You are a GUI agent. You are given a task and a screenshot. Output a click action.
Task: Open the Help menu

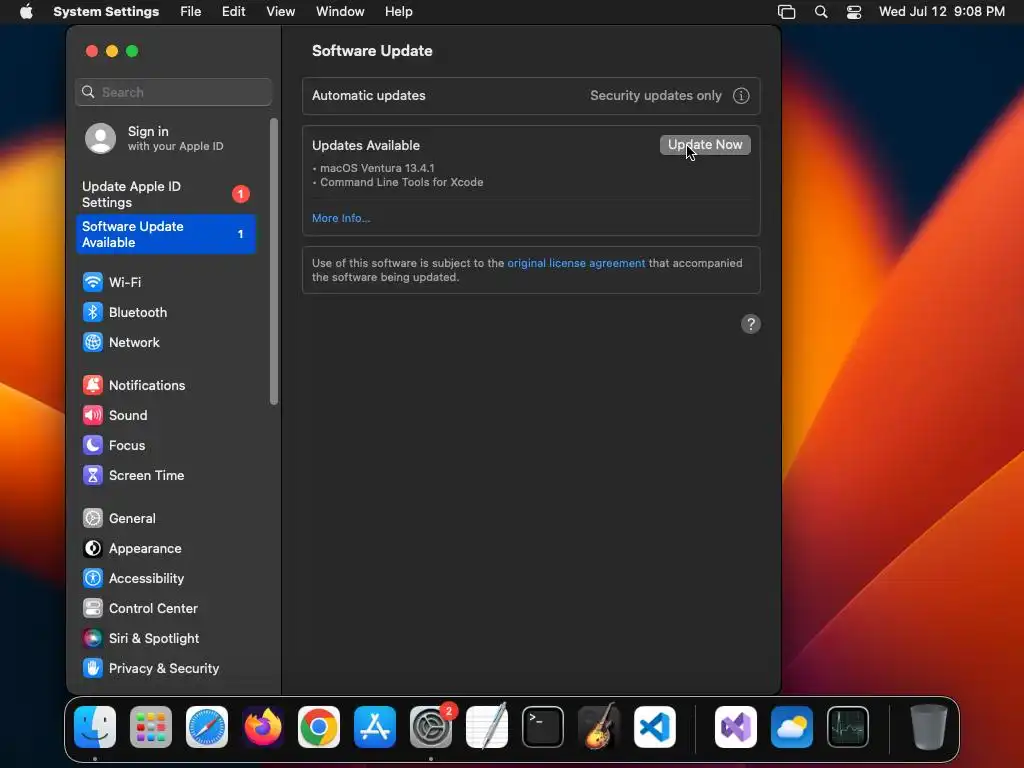pos(398,12)
